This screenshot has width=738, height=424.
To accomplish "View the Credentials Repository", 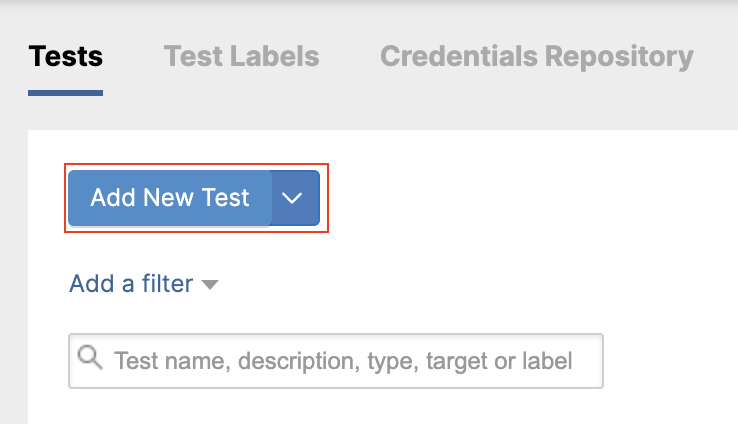I will [x=536, y=56].
